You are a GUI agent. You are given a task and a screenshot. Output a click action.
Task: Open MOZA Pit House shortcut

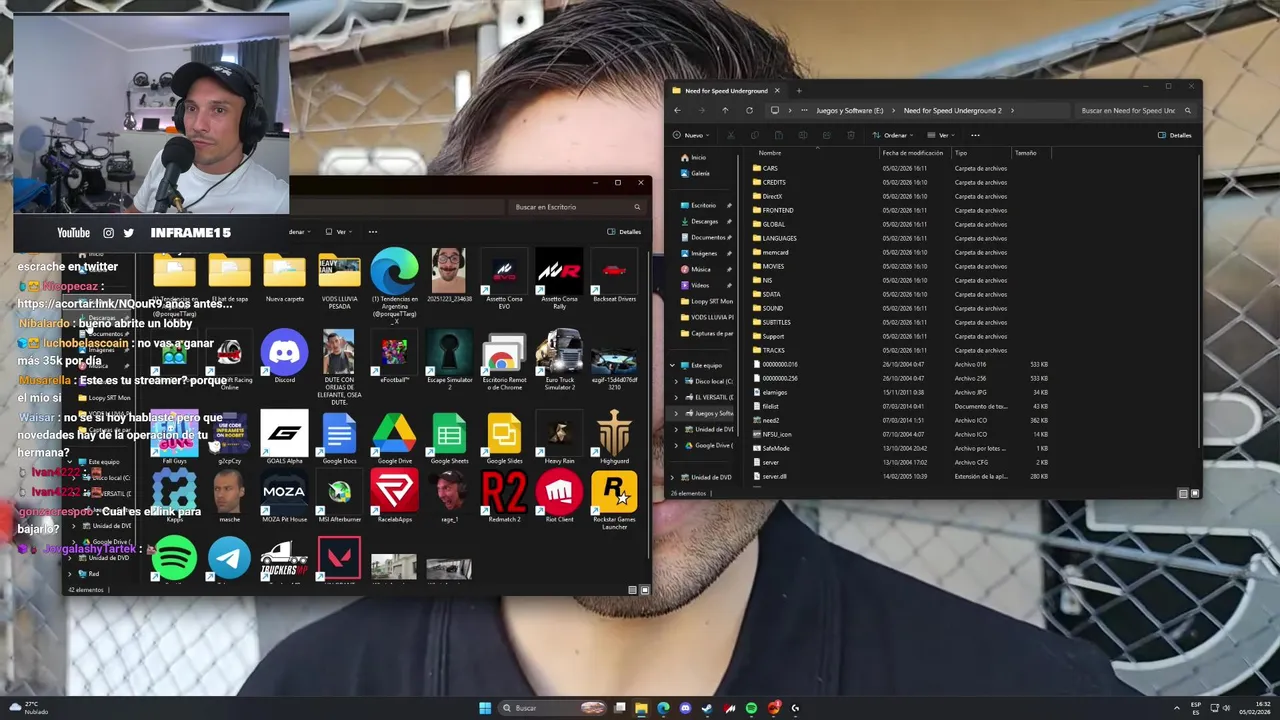click(x=284, y=497)
